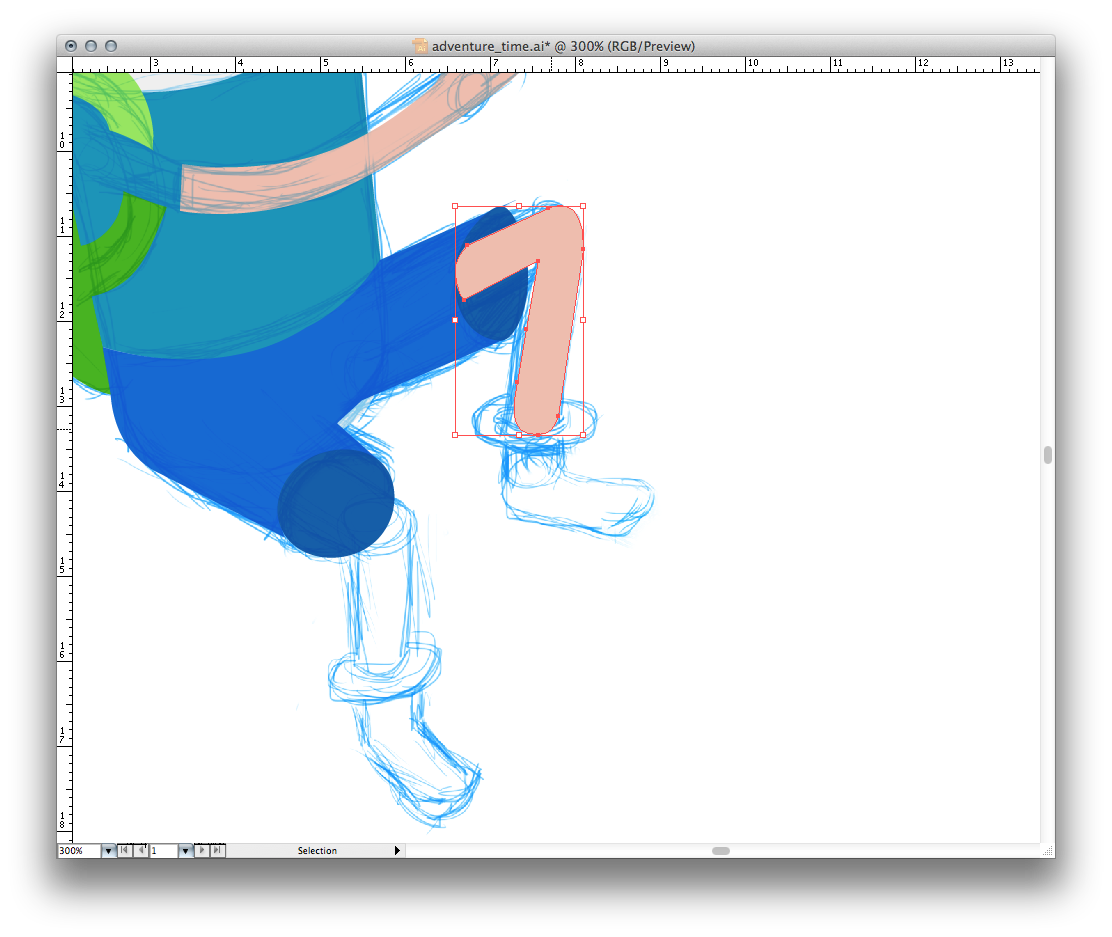Expand the status bar popup arrow
Image resolution: width=1112 pixels, height=937 pixels.
click(x=397, y=851)
